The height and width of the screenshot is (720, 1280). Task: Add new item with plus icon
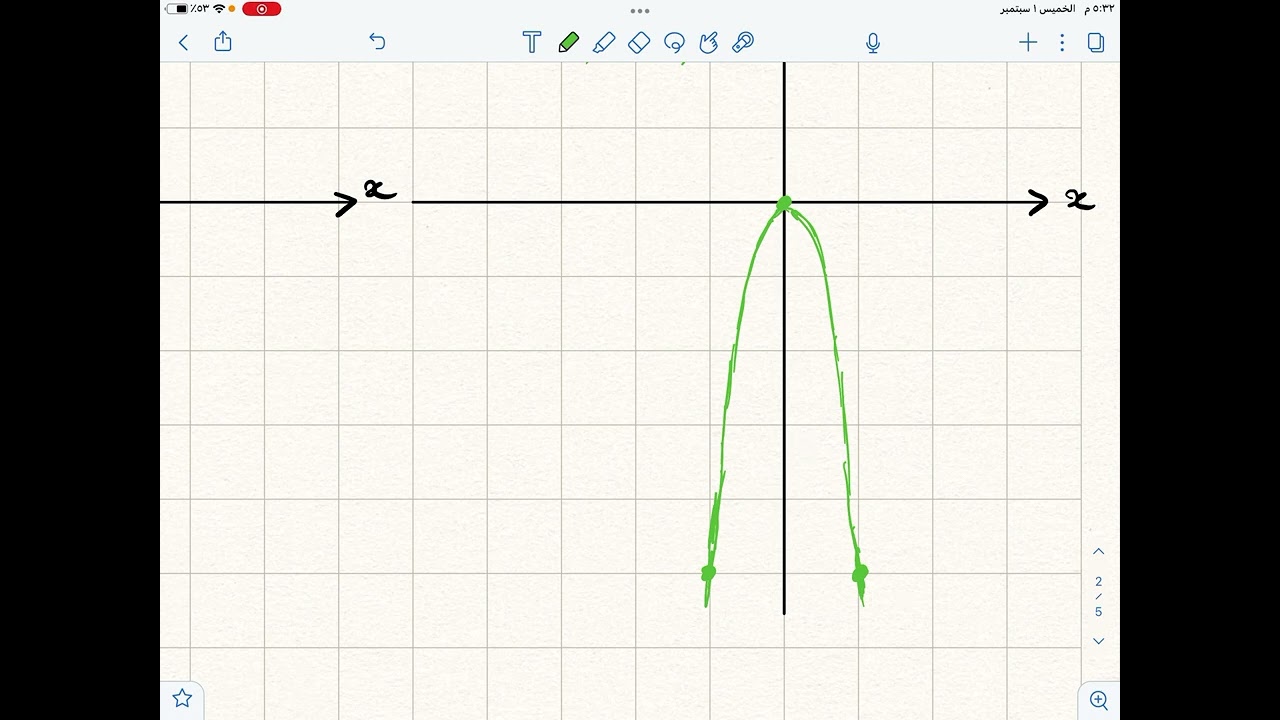(x=1028, y=42)
